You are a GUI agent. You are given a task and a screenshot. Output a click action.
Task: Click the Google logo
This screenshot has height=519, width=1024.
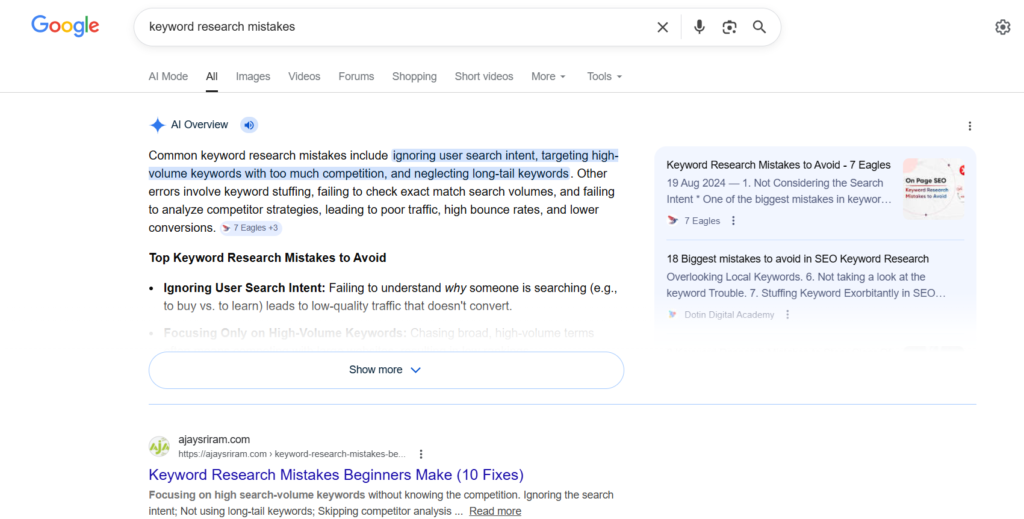pos(65,26)
